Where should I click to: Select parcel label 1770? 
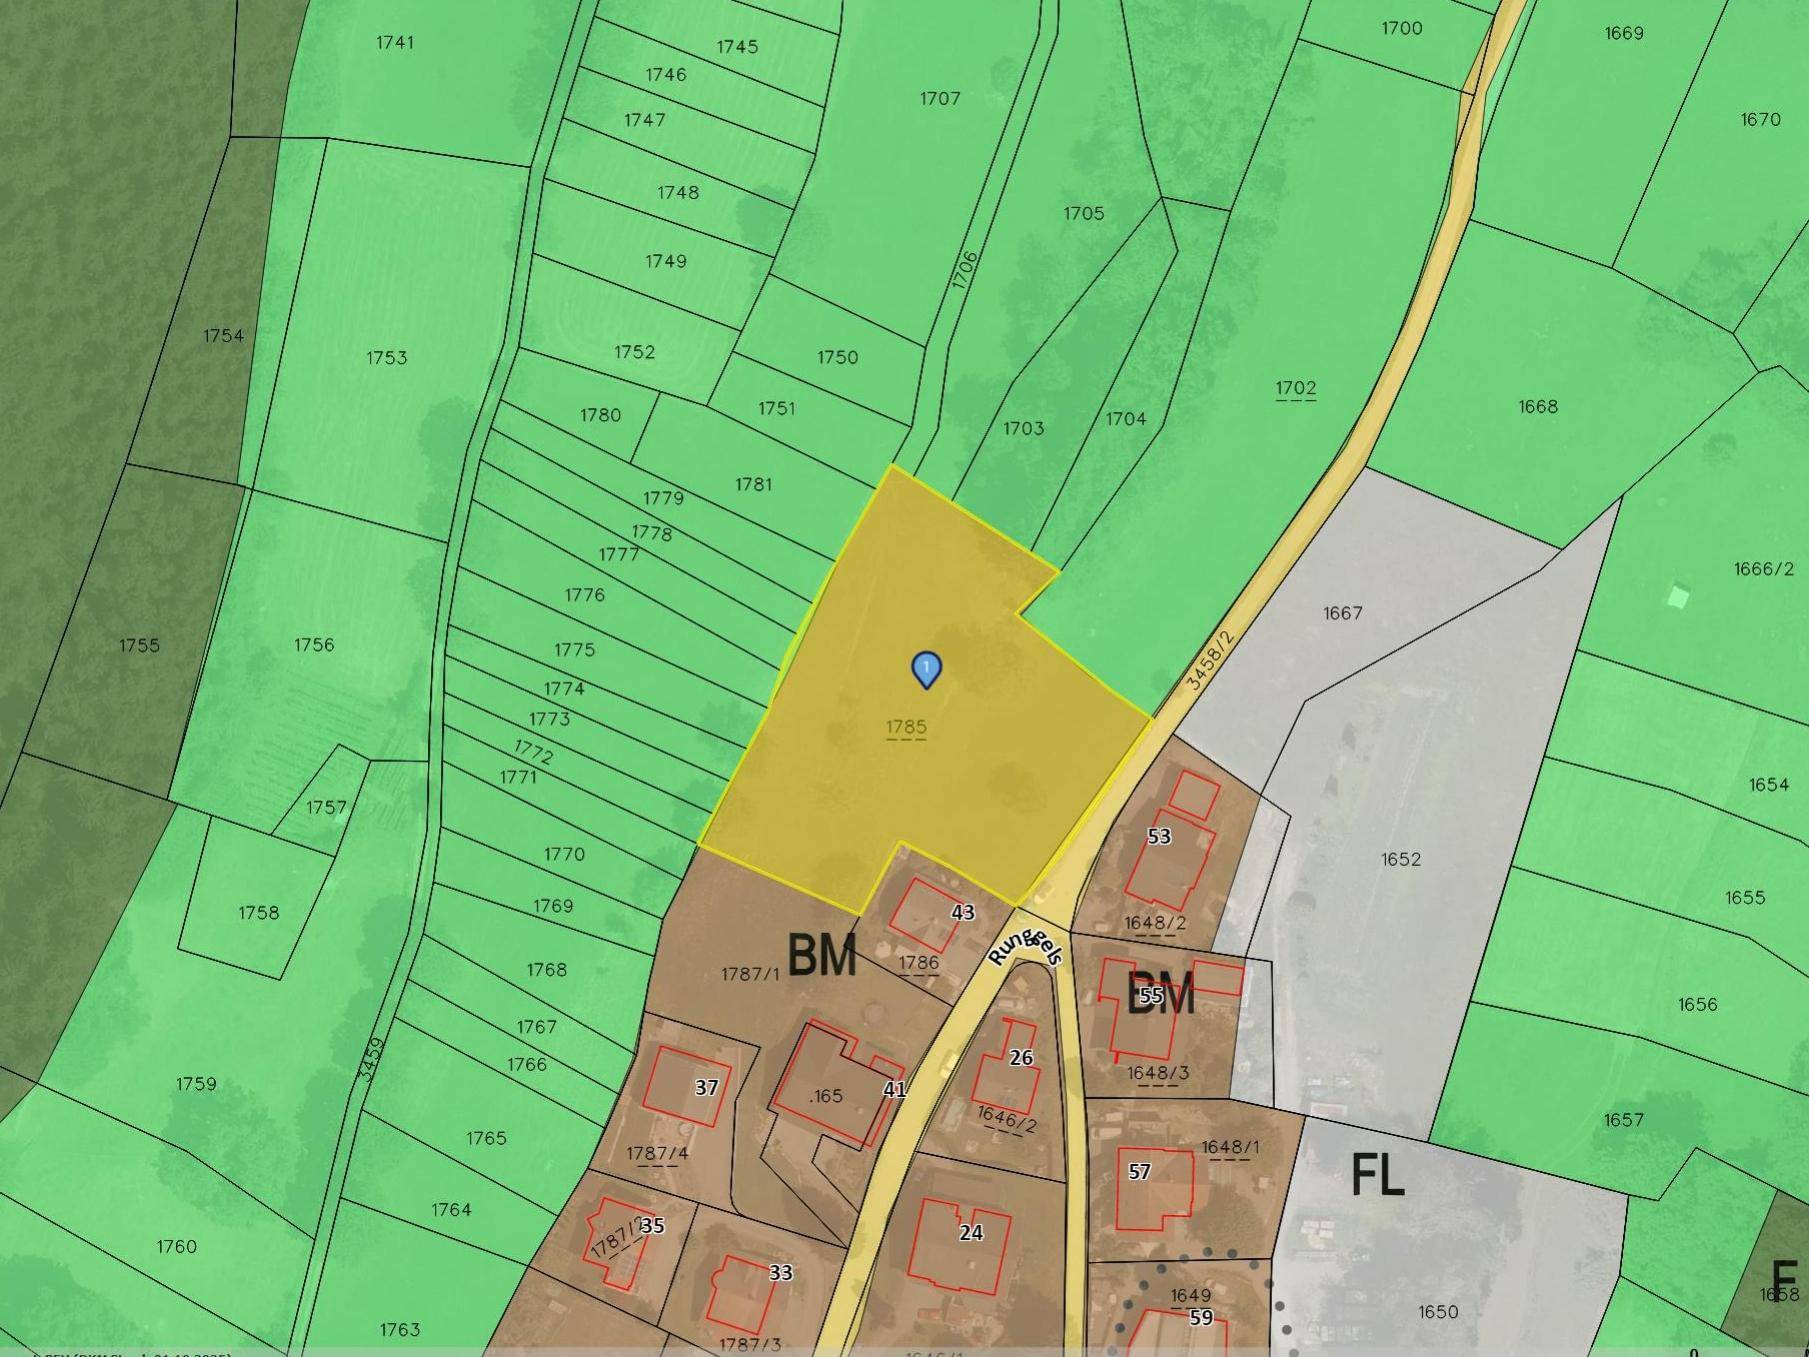point(565,854)
